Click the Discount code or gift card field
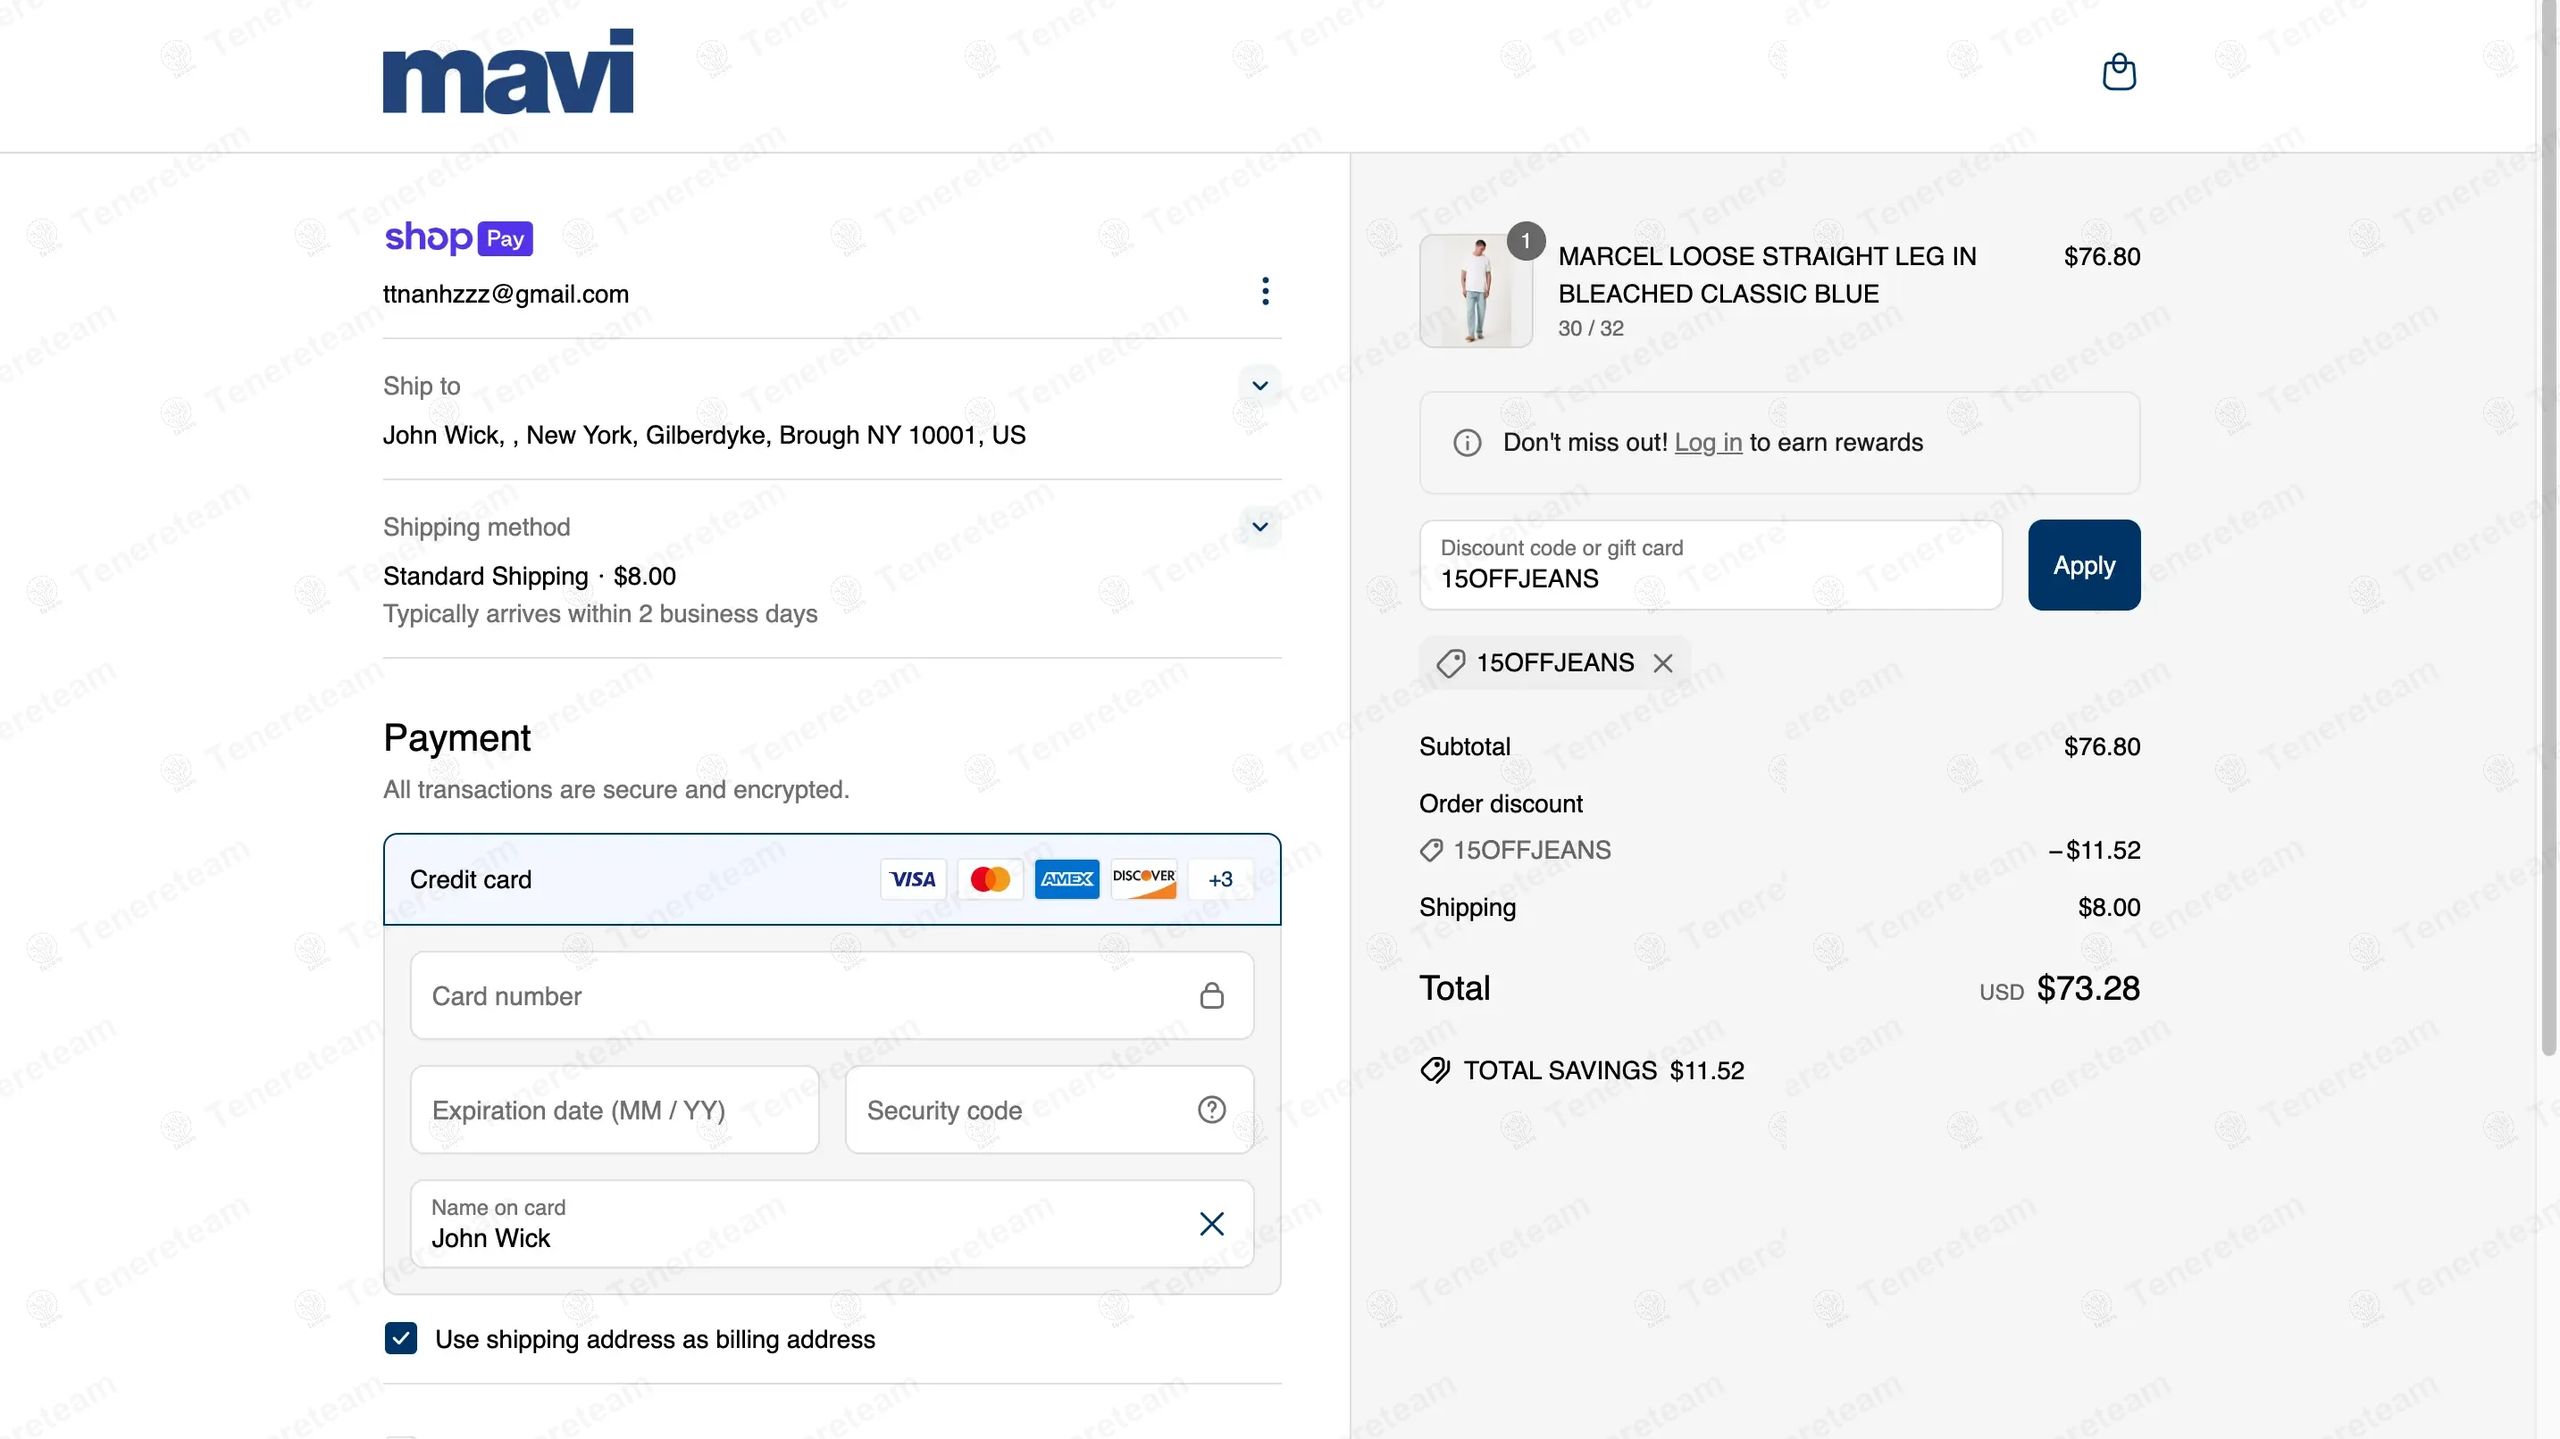 1711,565
